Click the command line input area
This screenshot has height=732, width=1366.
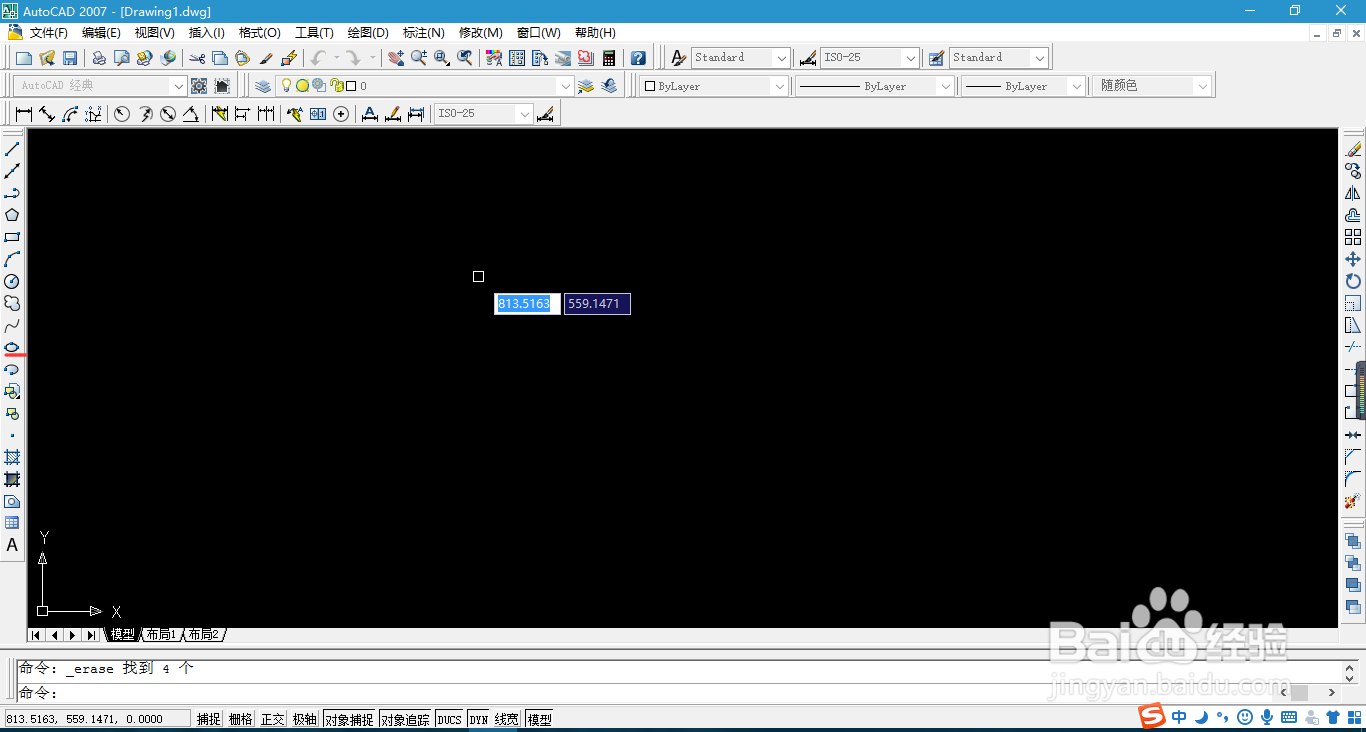(x=680, y=692)
